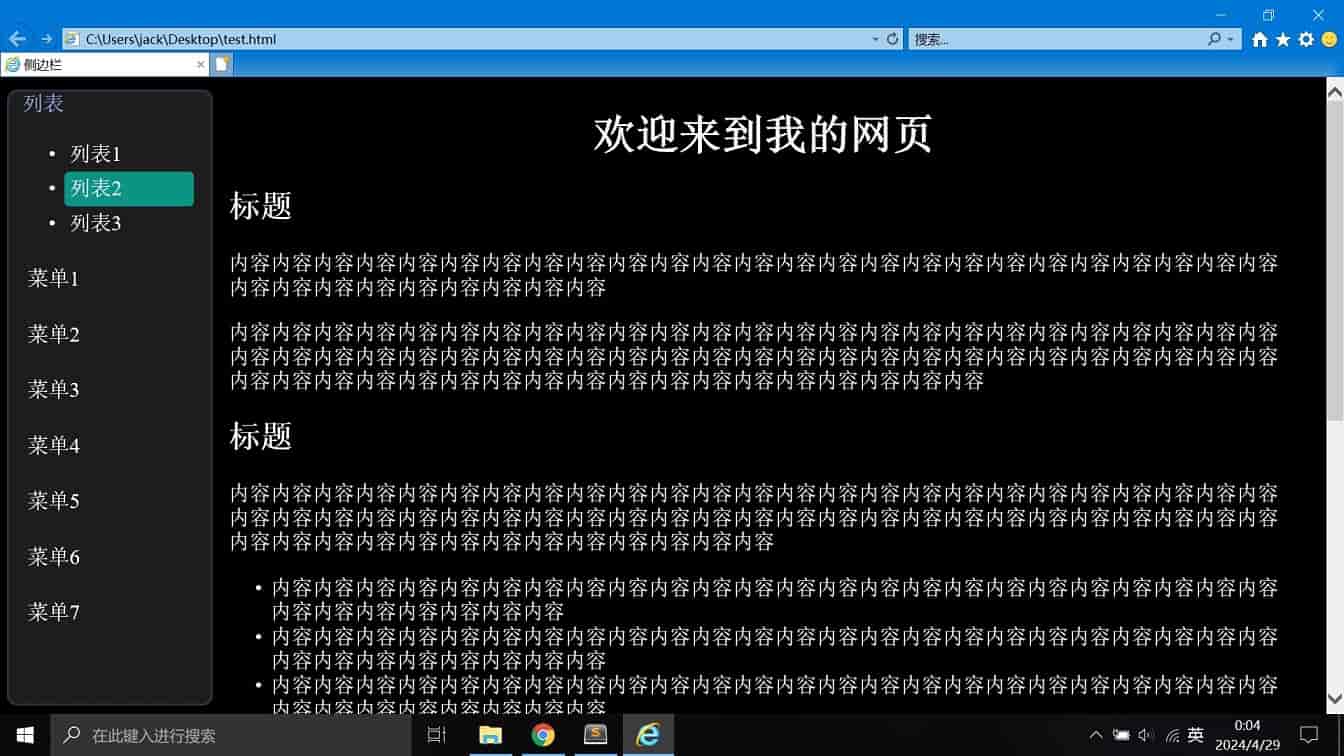Choose 菜单3 from the sidebar

(x=54, y=389)
